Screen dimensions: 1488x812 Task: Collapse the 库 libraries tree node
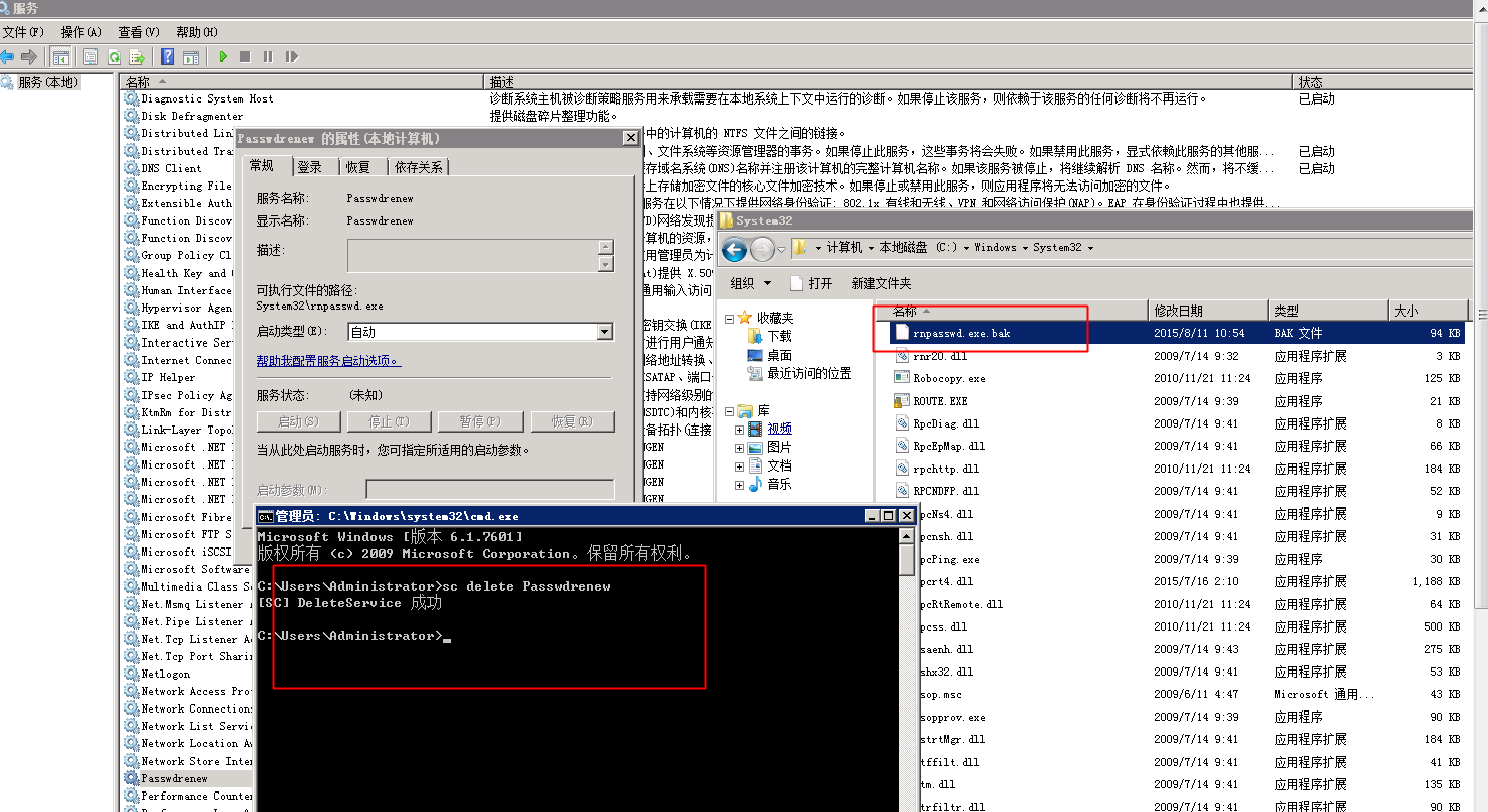729,411
